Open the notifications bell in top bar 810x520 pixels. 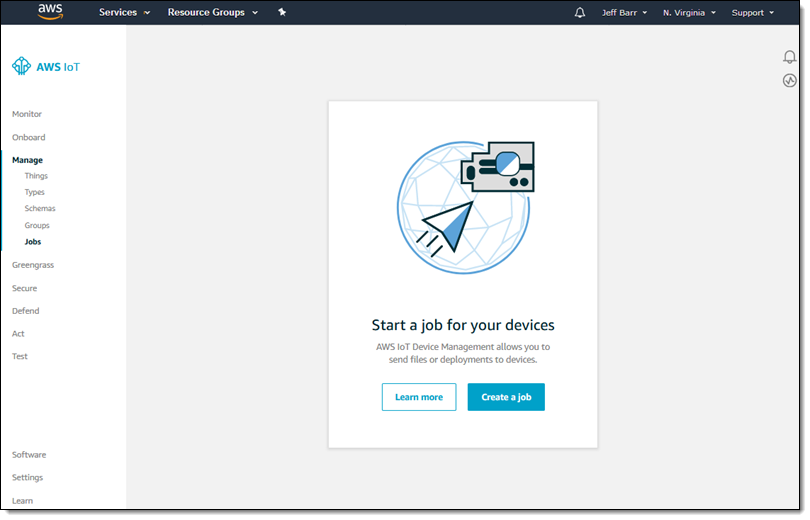click(x=580, y=13)
